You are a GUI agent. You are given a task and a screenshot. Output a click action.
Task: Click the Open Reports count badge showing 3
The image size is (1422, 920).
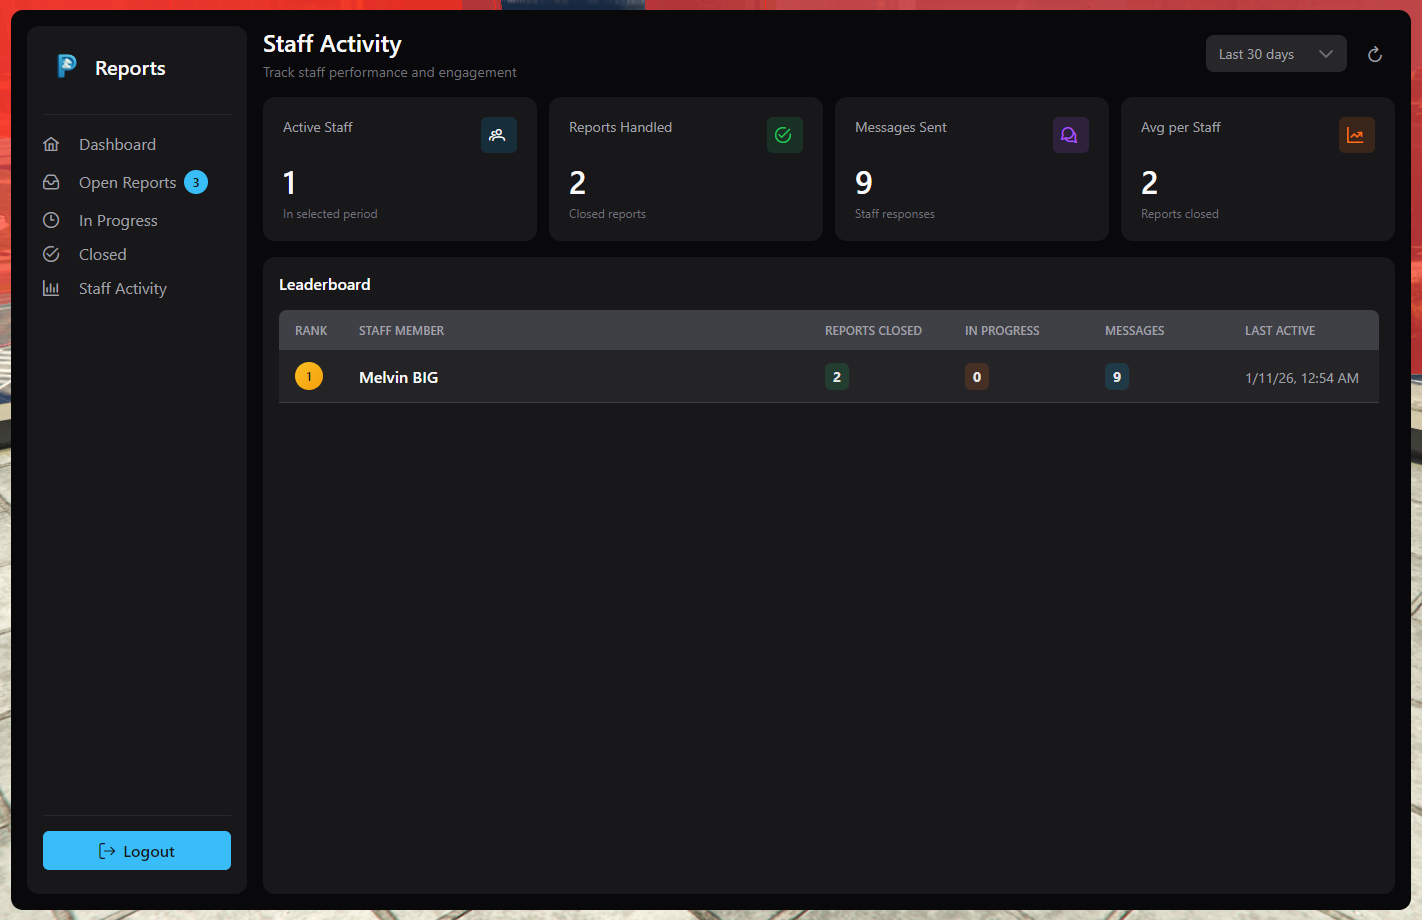tap(196, 182)
